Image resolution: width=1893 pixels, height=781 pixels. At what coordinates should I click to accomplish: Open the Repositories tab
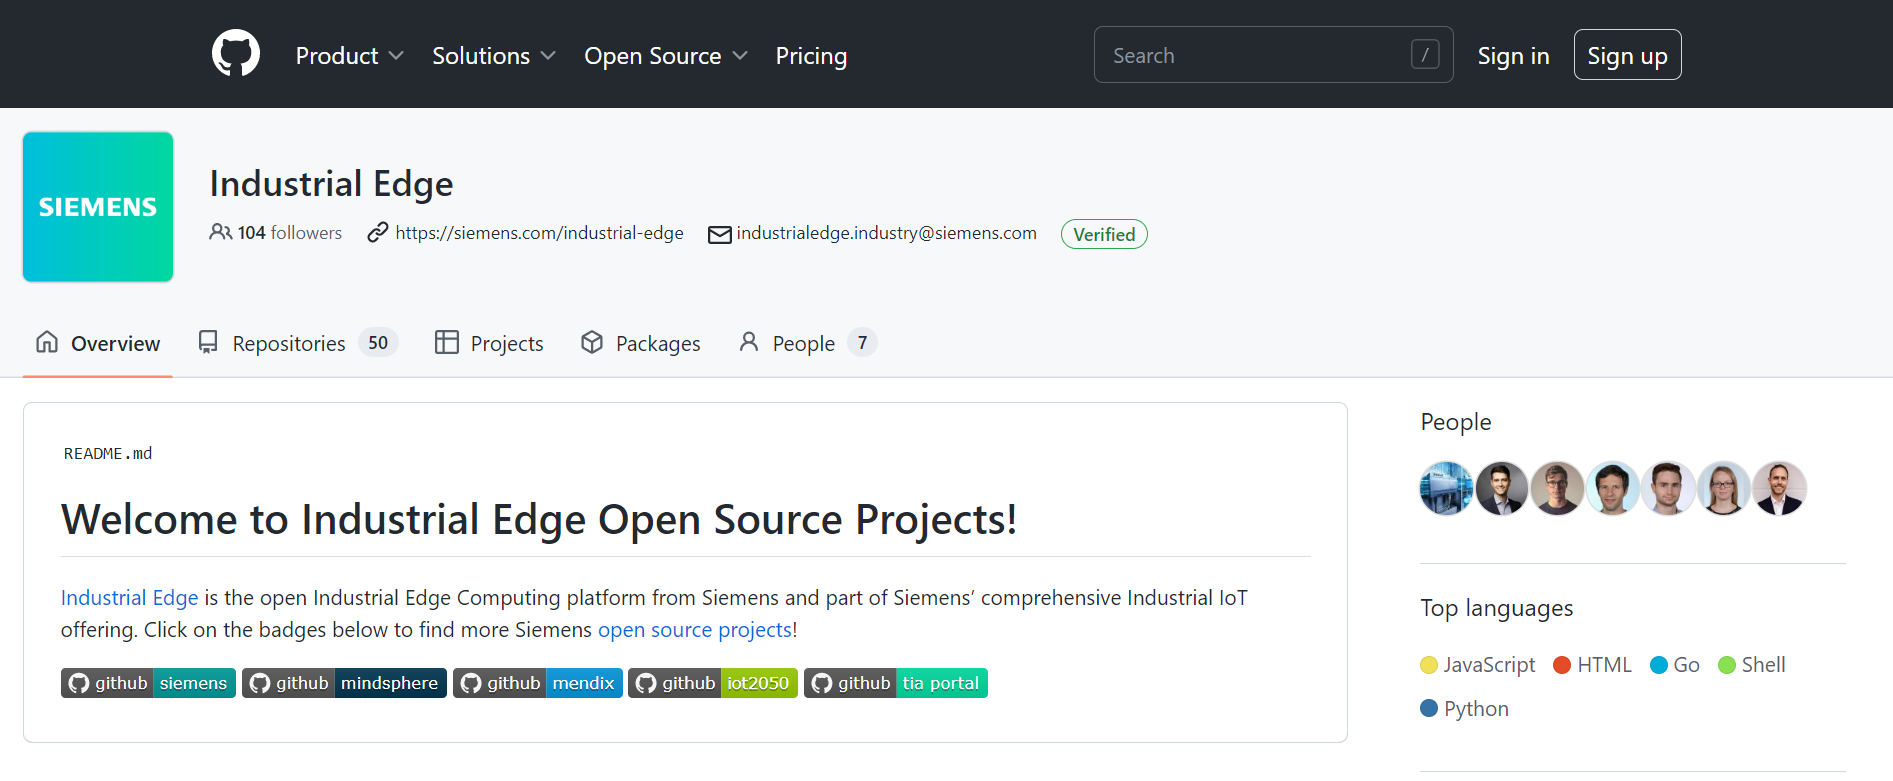298,343
